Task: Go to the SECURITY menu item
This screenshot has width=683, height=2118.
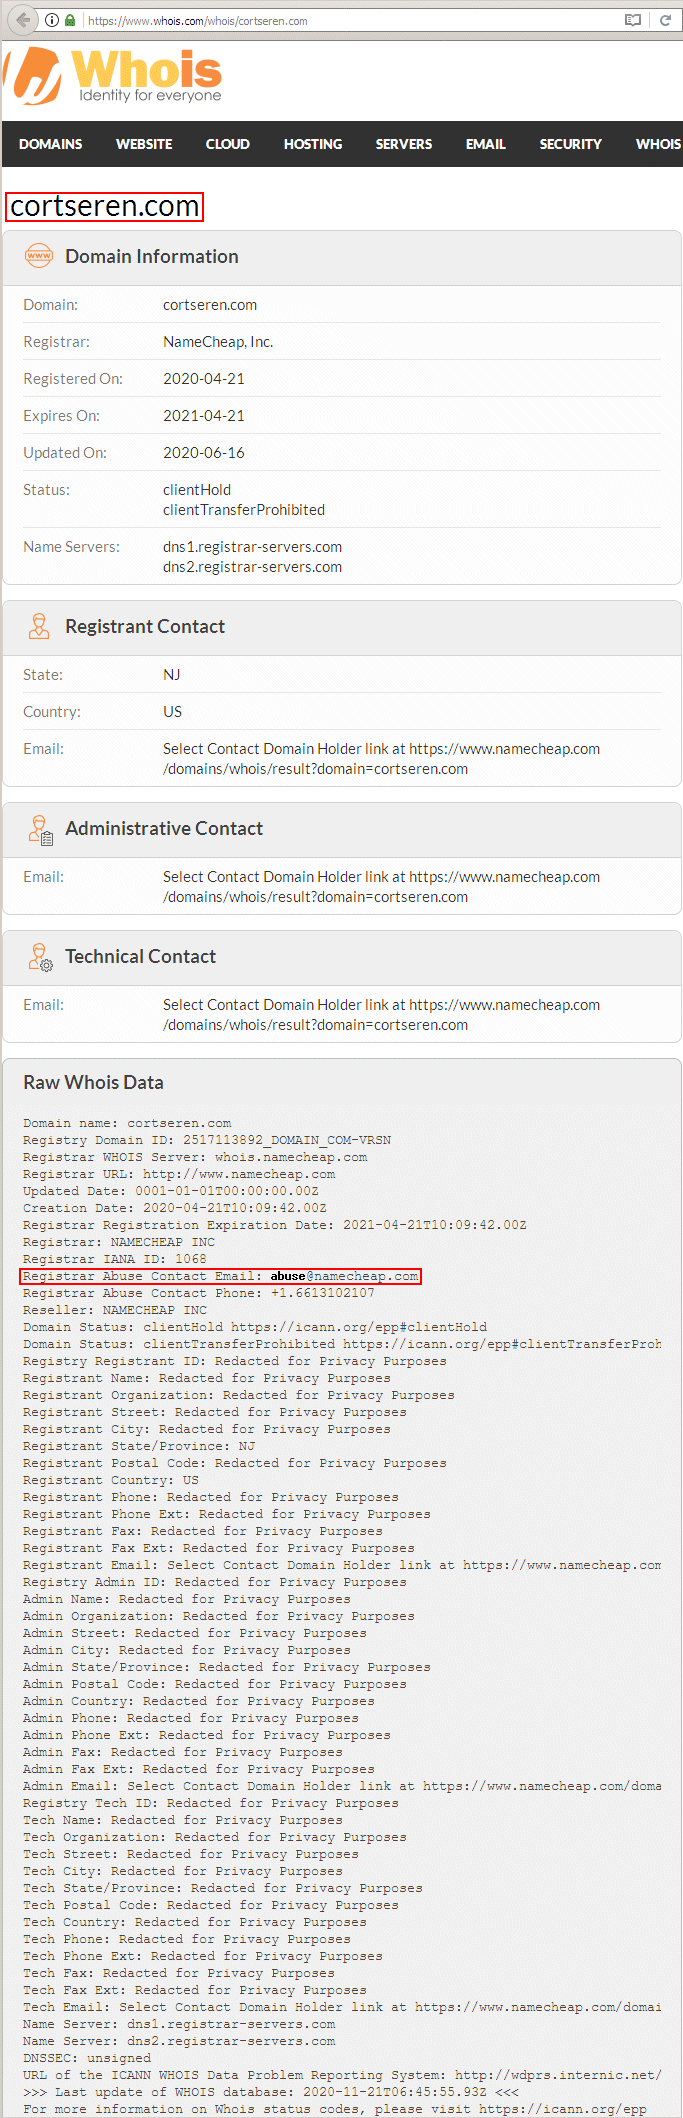Action: 570,144
